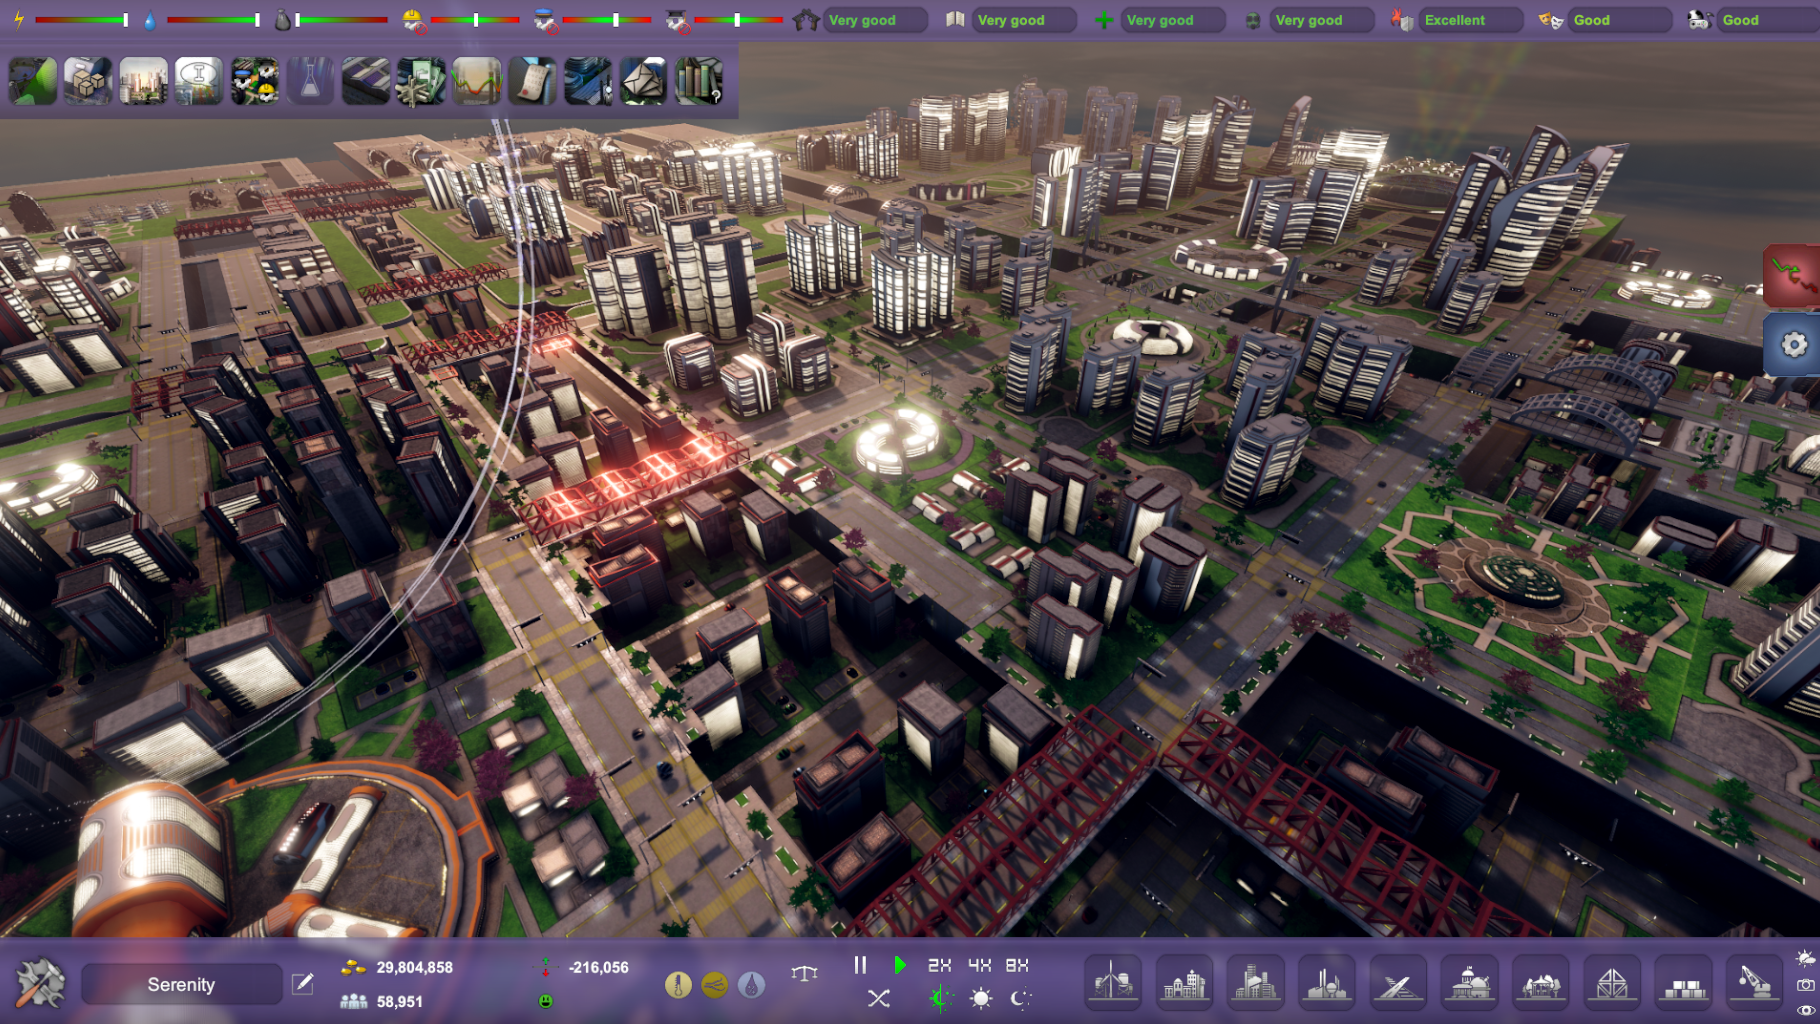
Task: Open the resources cubes panel icon
Action: pos(88,81)
